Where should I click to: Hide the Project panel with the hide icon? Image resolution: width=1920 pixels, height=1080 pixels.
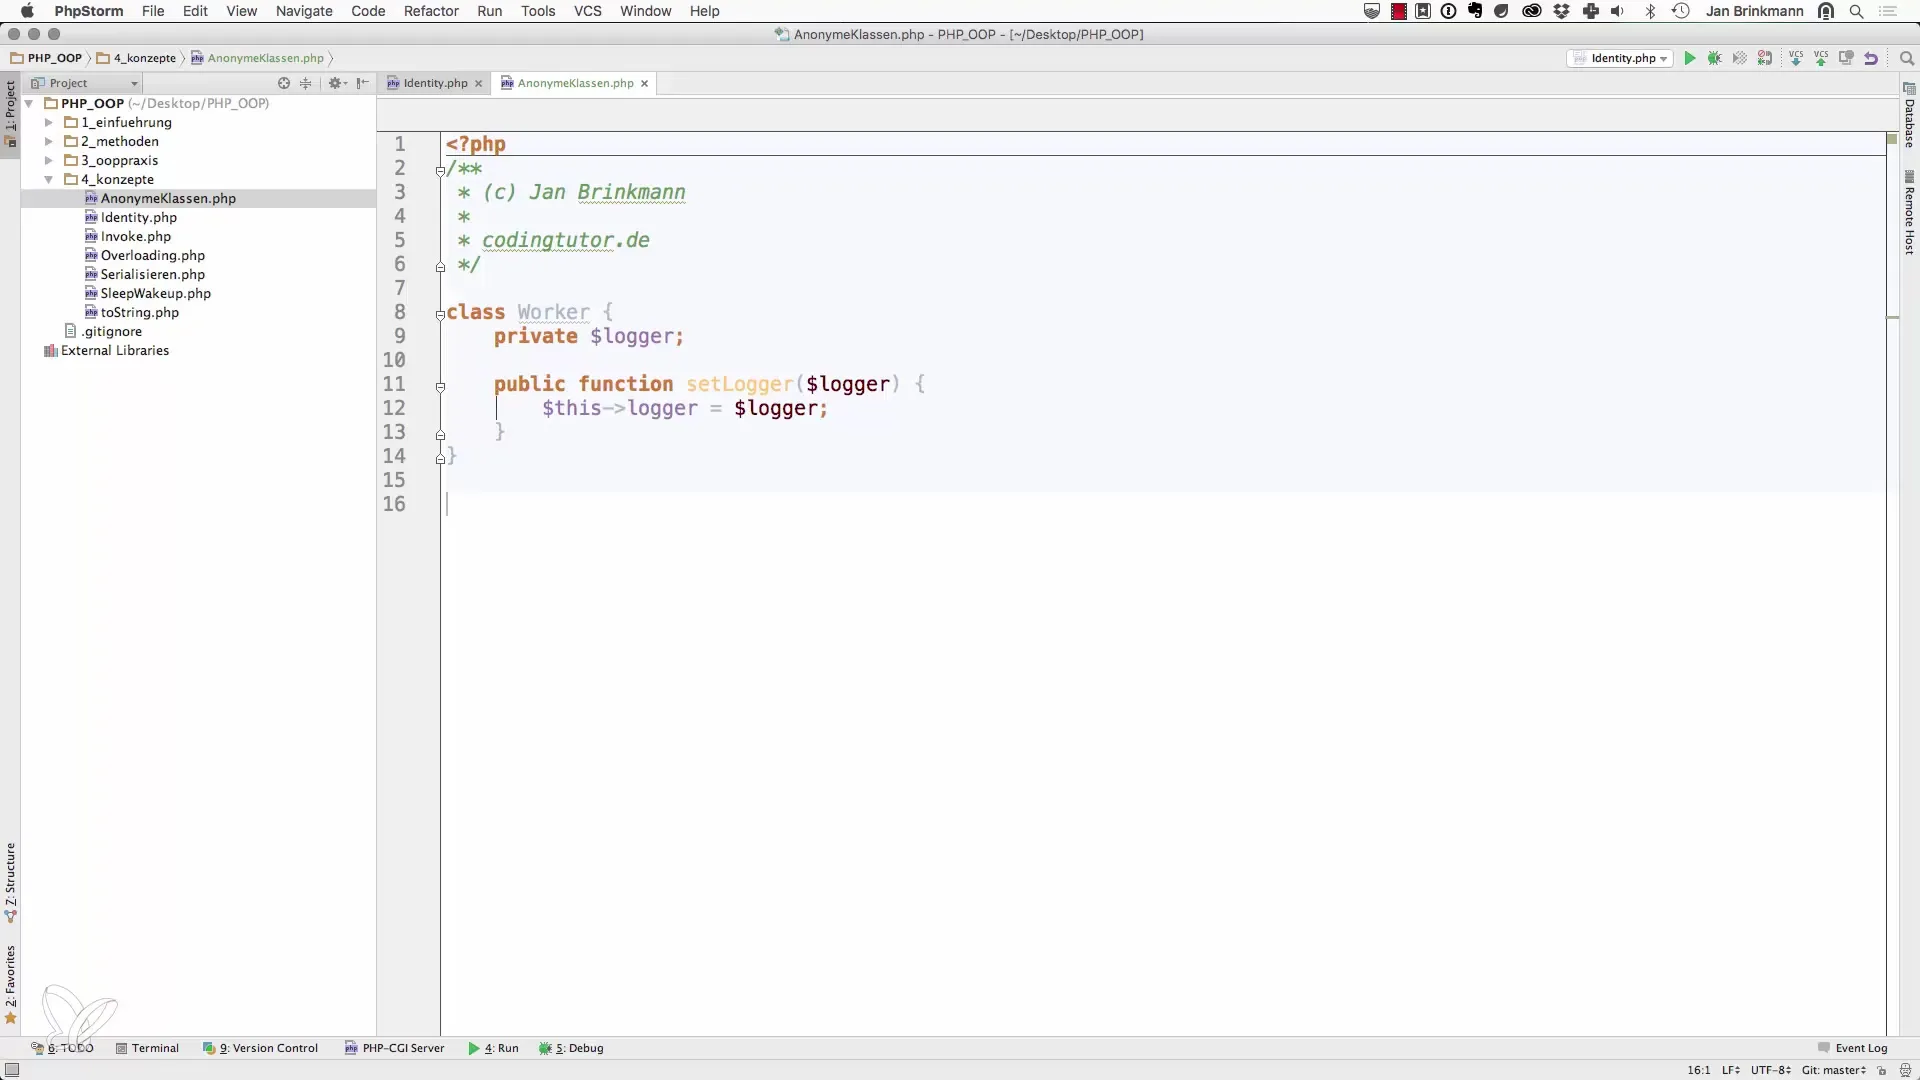click(x=363, y=83)
